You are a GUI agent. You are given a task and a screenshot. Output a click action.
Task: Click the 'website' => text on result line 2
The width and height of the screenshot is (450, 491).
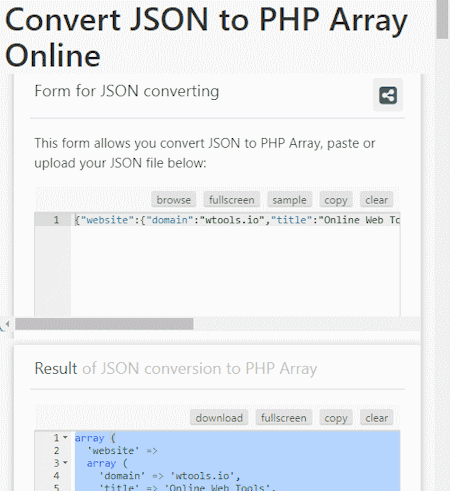pos(122,451)
